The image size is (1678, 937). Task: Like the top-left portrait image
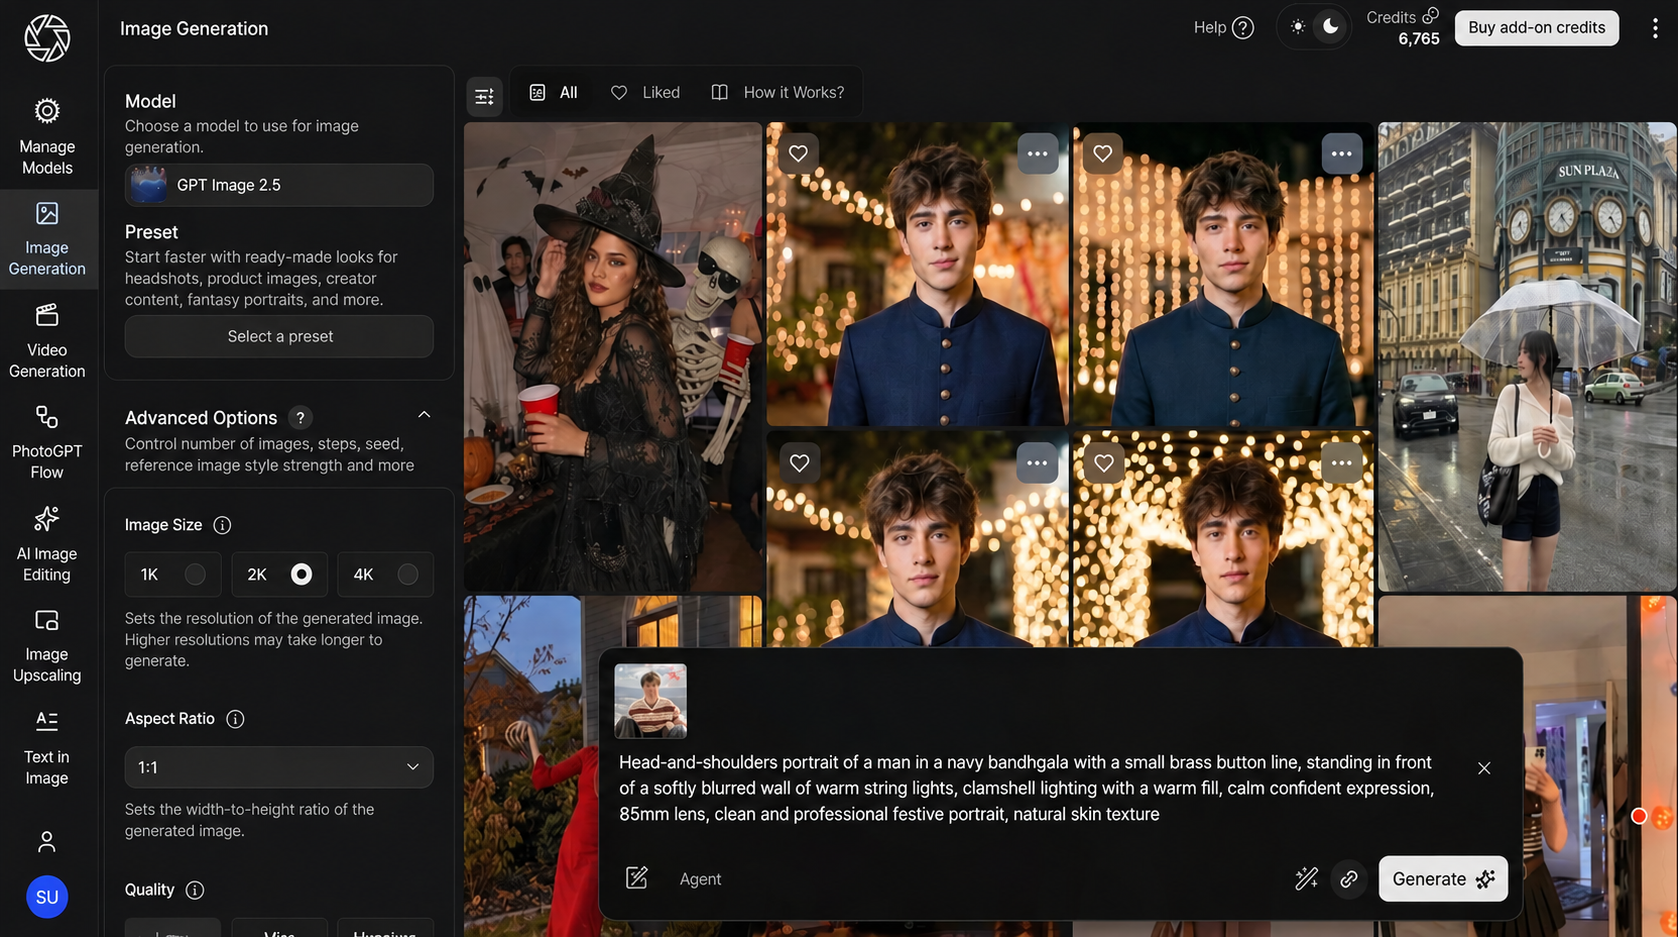(798, 153)
